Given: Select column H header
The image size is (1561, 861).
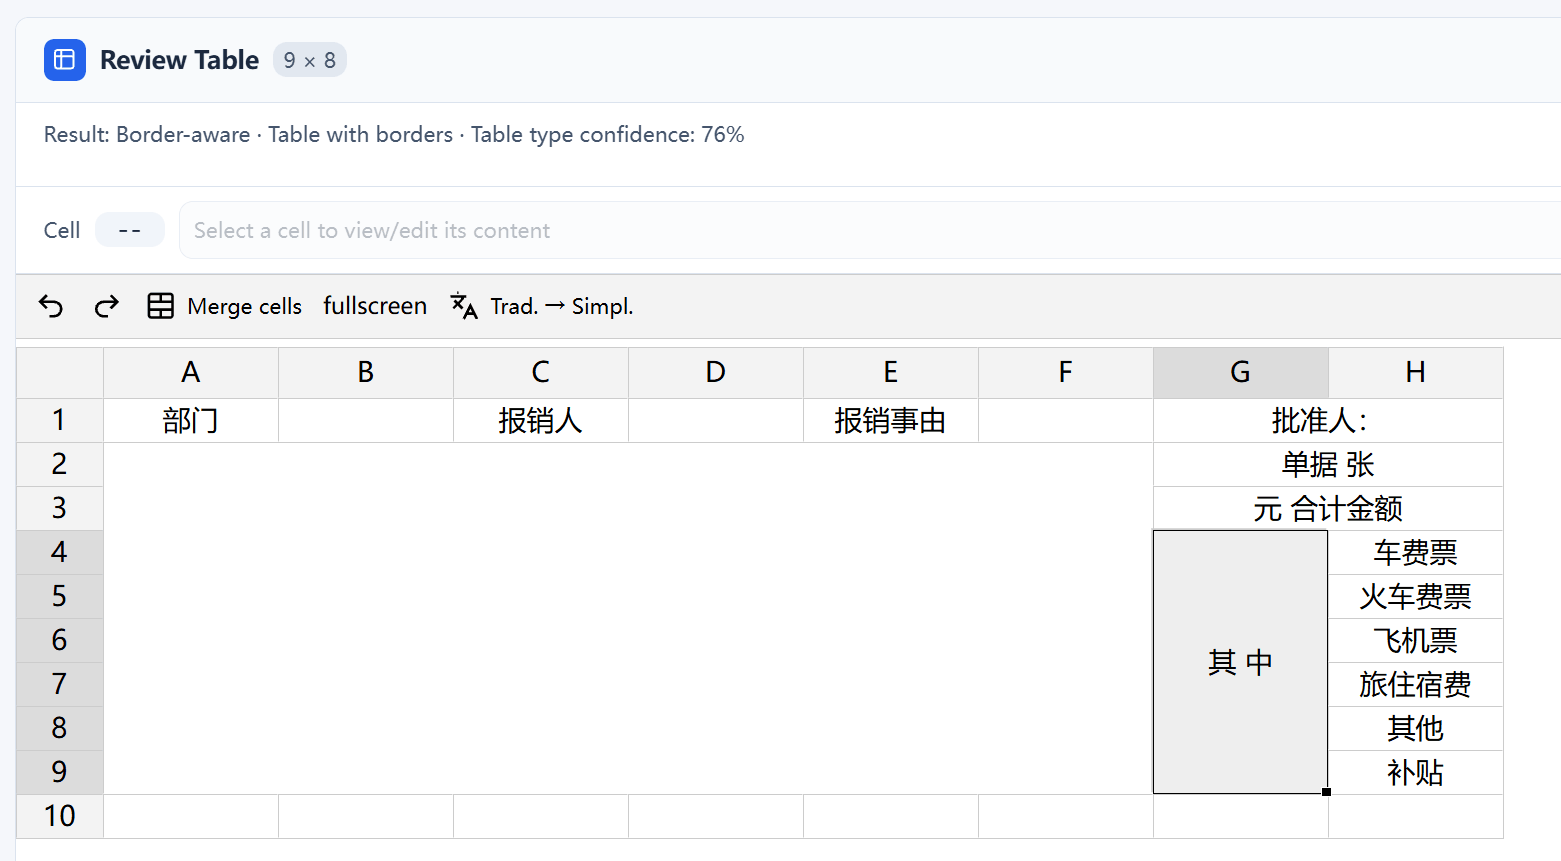Looking at the screenshot, I should pos(1416,373).
